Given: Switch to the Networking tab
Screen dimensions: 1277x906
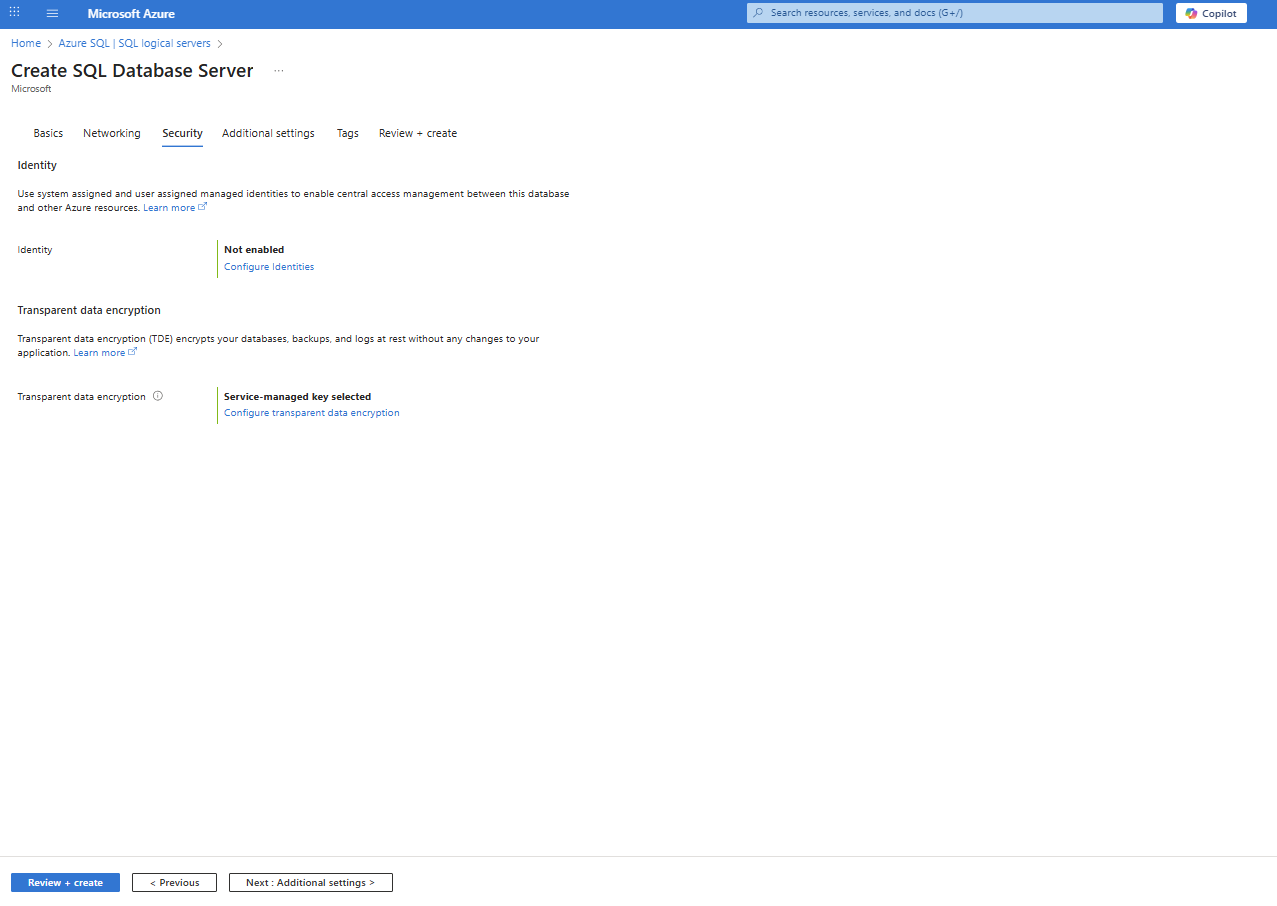Looking at the screenshot, I should [x=112, y=133].
